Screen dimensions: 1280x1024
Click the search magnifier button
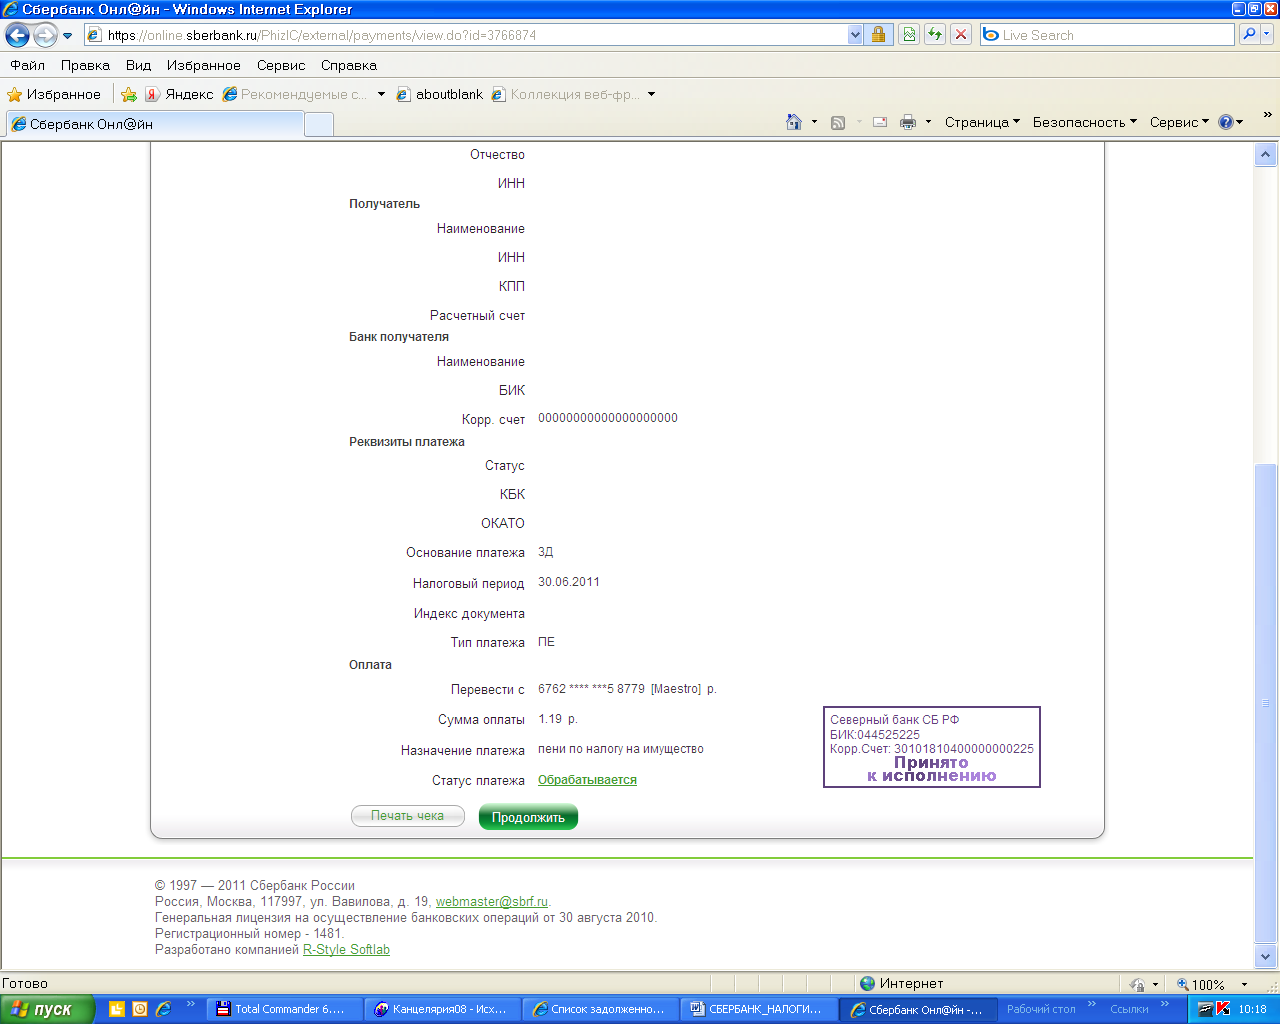coord(1248,35)
